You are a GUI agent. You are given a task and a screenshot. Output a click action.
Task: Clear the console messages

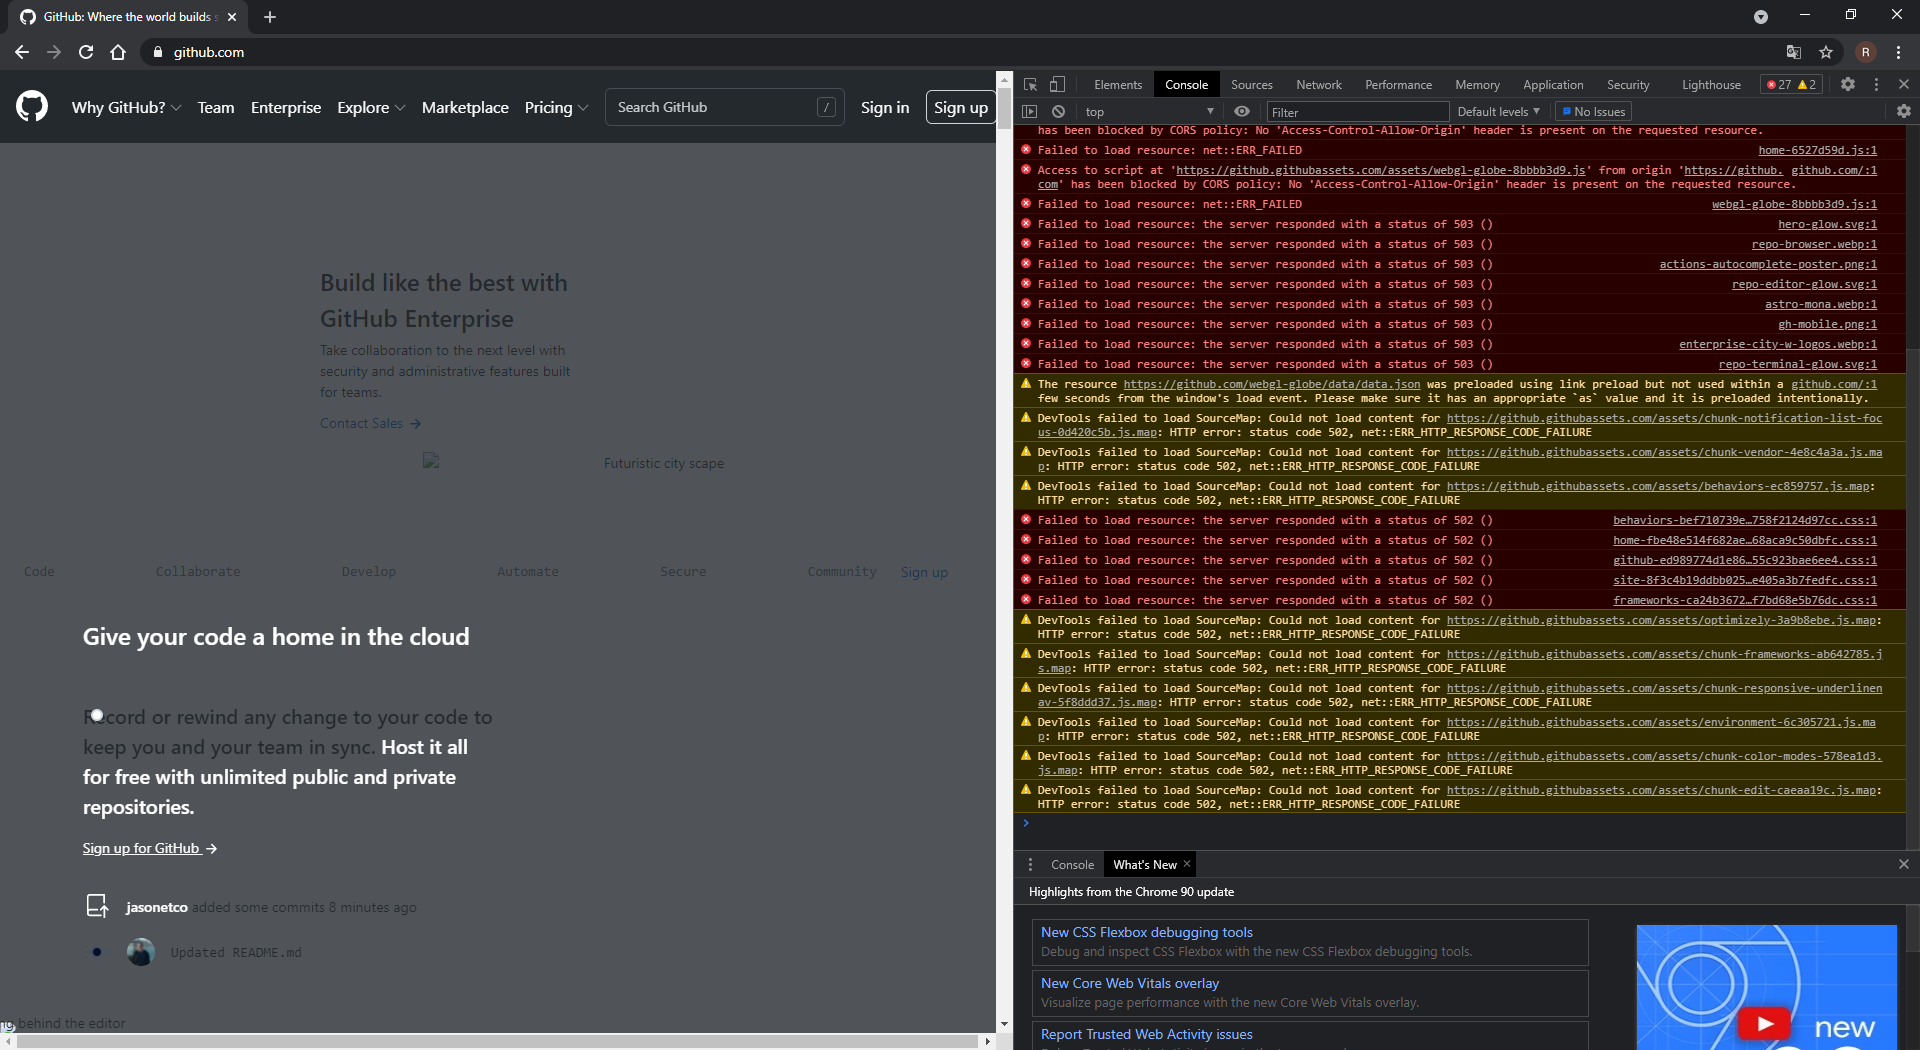[1058, 112]
